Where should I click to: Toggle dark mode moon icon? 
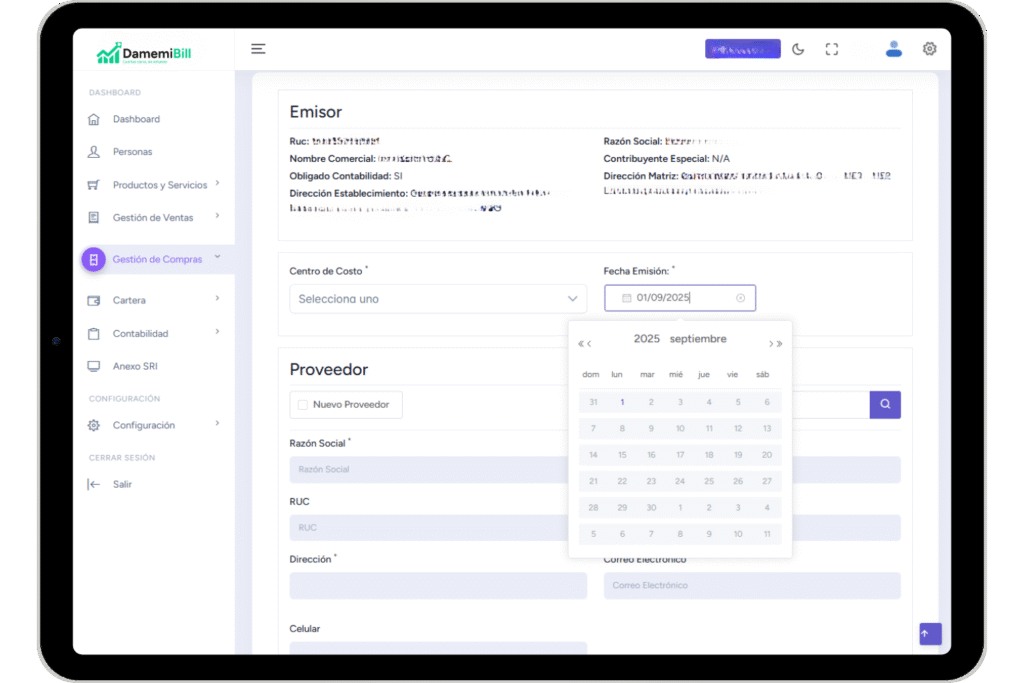pyautogui.click(x=798, y=49)
